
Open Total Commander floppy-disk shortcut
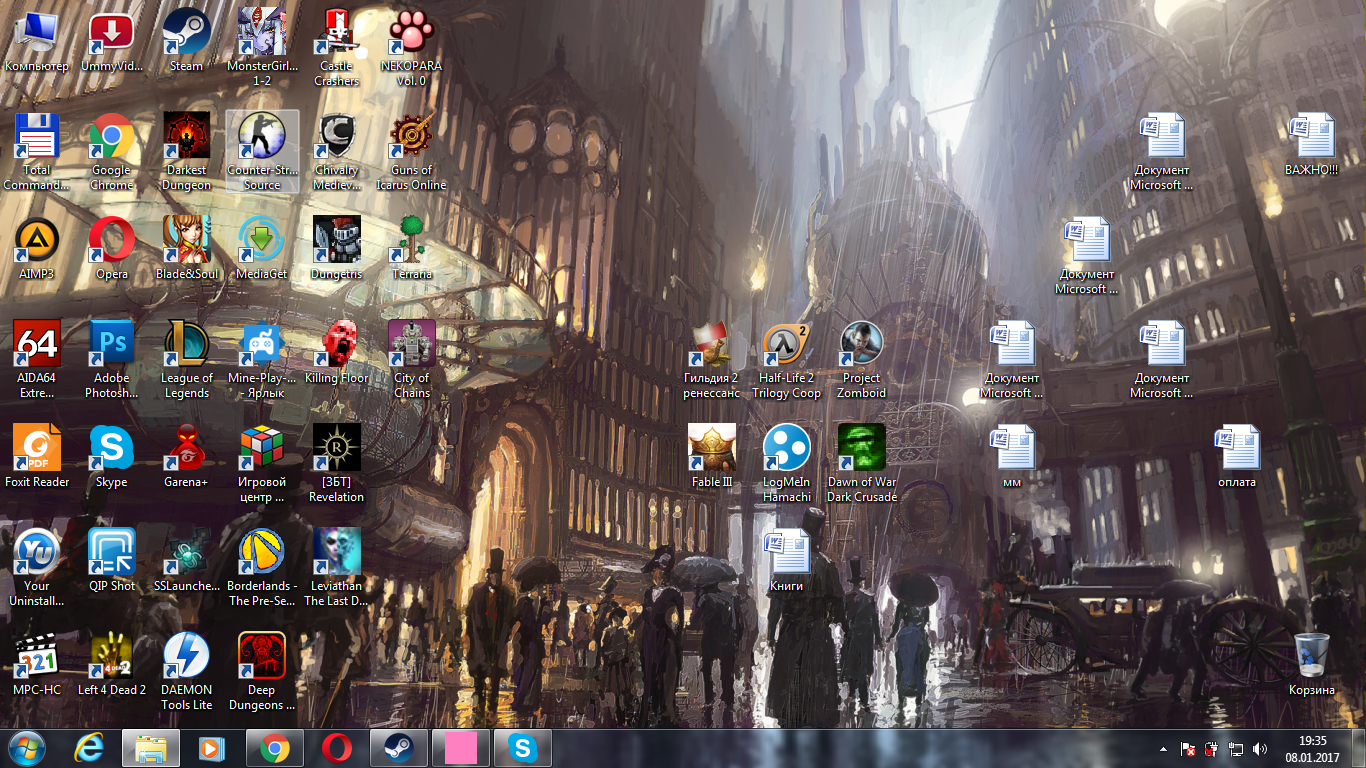click(x=37, y=153)
